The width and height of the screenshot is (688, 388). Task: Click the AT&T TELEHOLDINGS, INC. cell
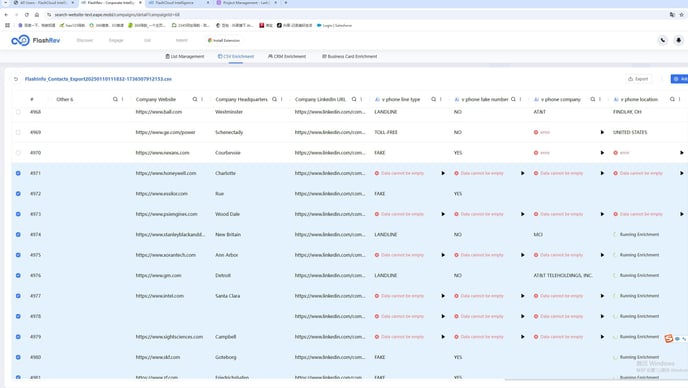pos(563,276)
